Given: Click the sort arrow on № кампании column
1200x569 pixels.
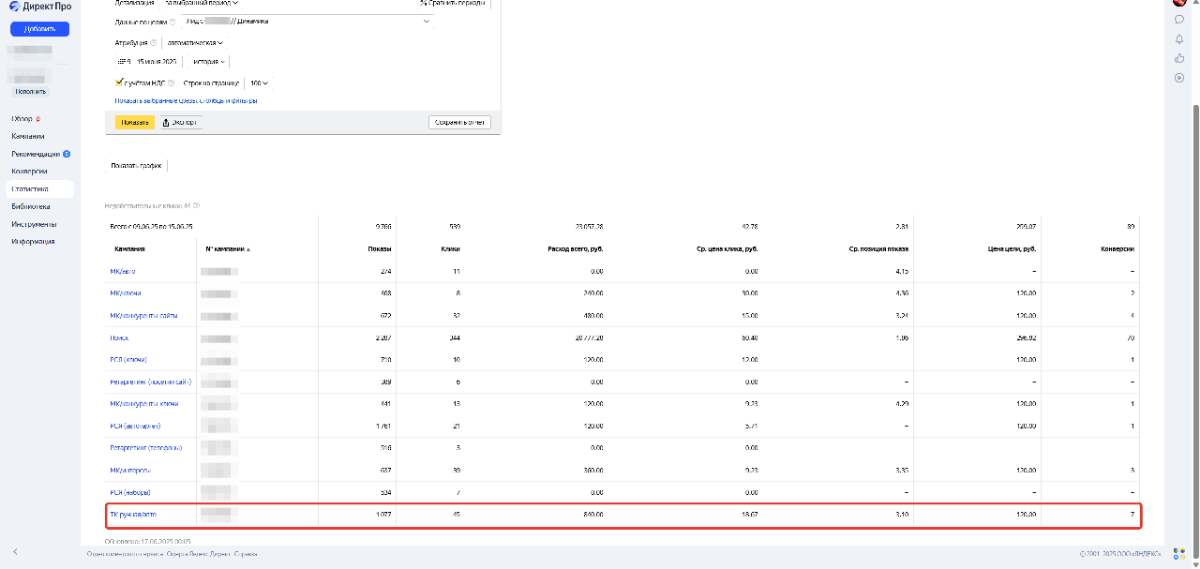Looking at the screenshot, I should tap(248, 250).
